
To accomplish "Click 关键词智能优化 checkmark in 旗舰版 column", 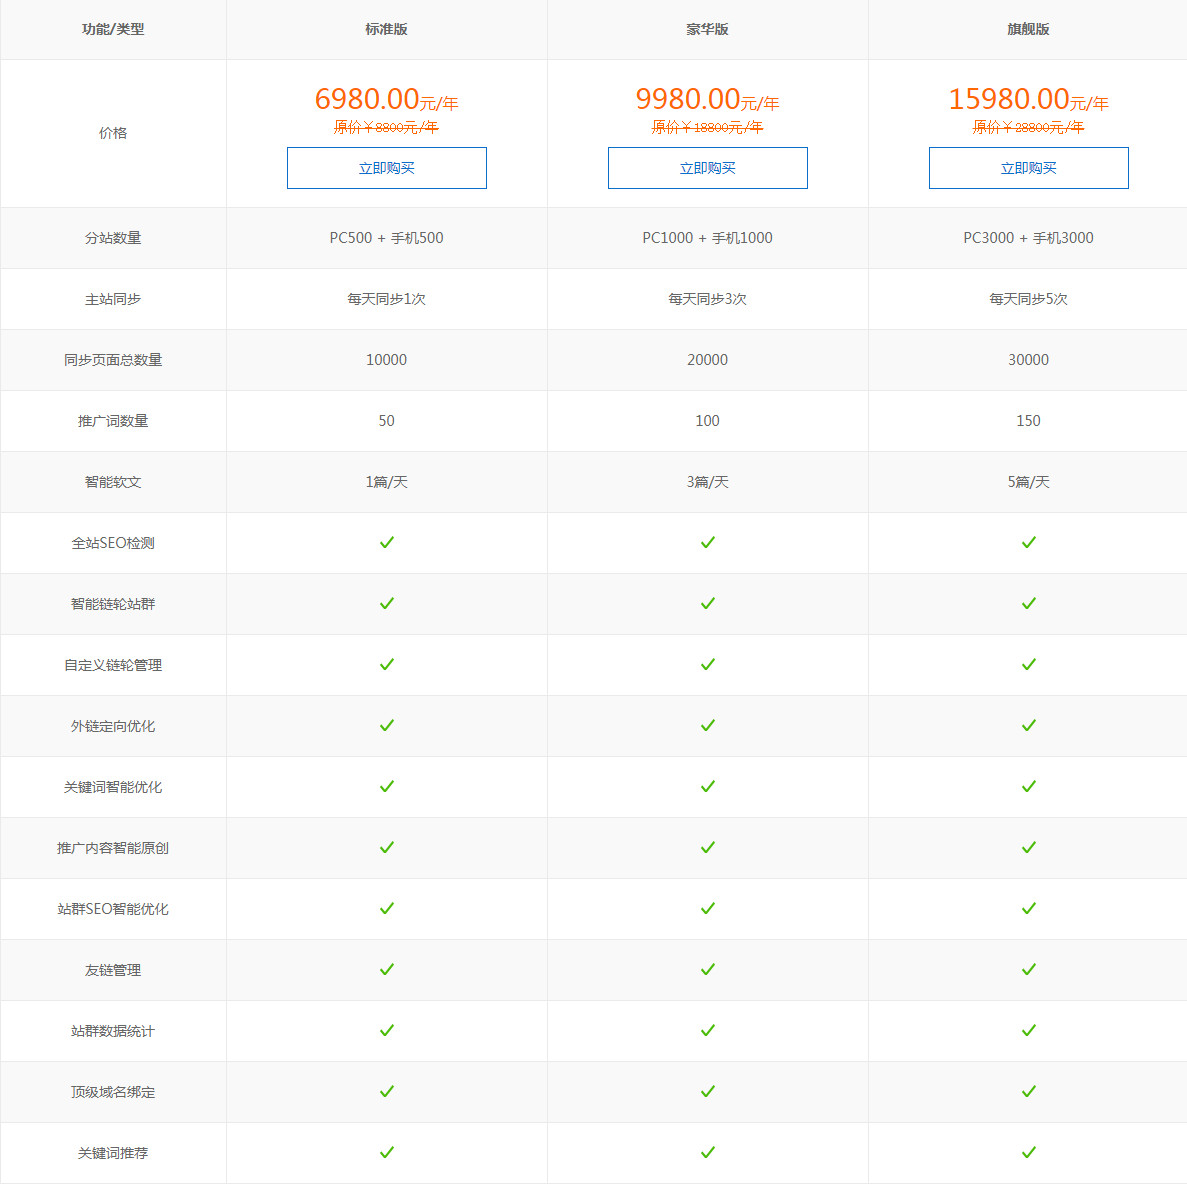I will pyautogui.click(x=1028, y=786).
